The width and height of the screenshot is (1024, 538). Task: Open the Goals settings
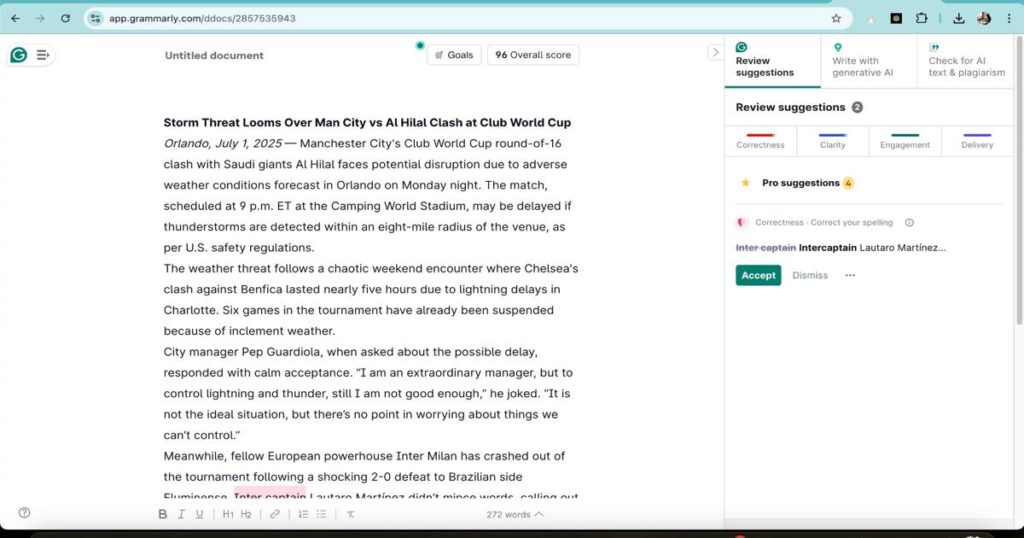(x=454, y=55)
